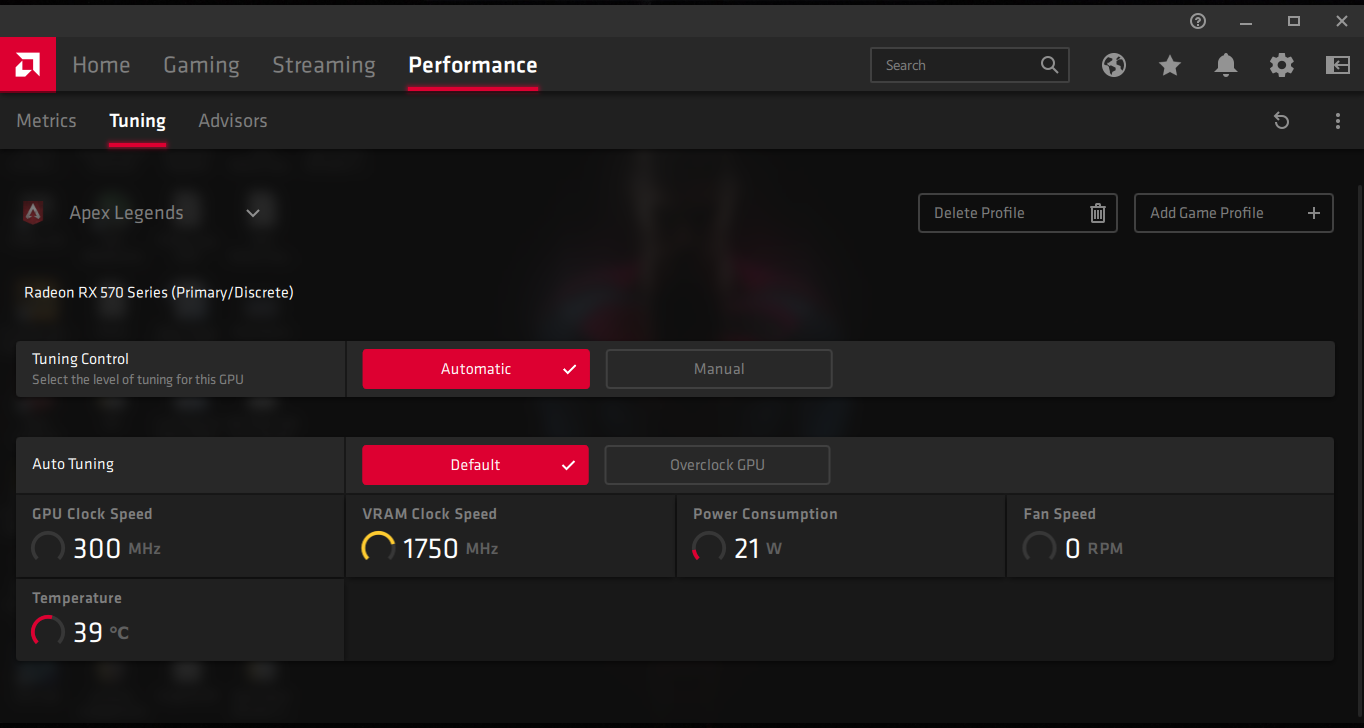Toggle the sidebar panel icon

click(1338, 65)
